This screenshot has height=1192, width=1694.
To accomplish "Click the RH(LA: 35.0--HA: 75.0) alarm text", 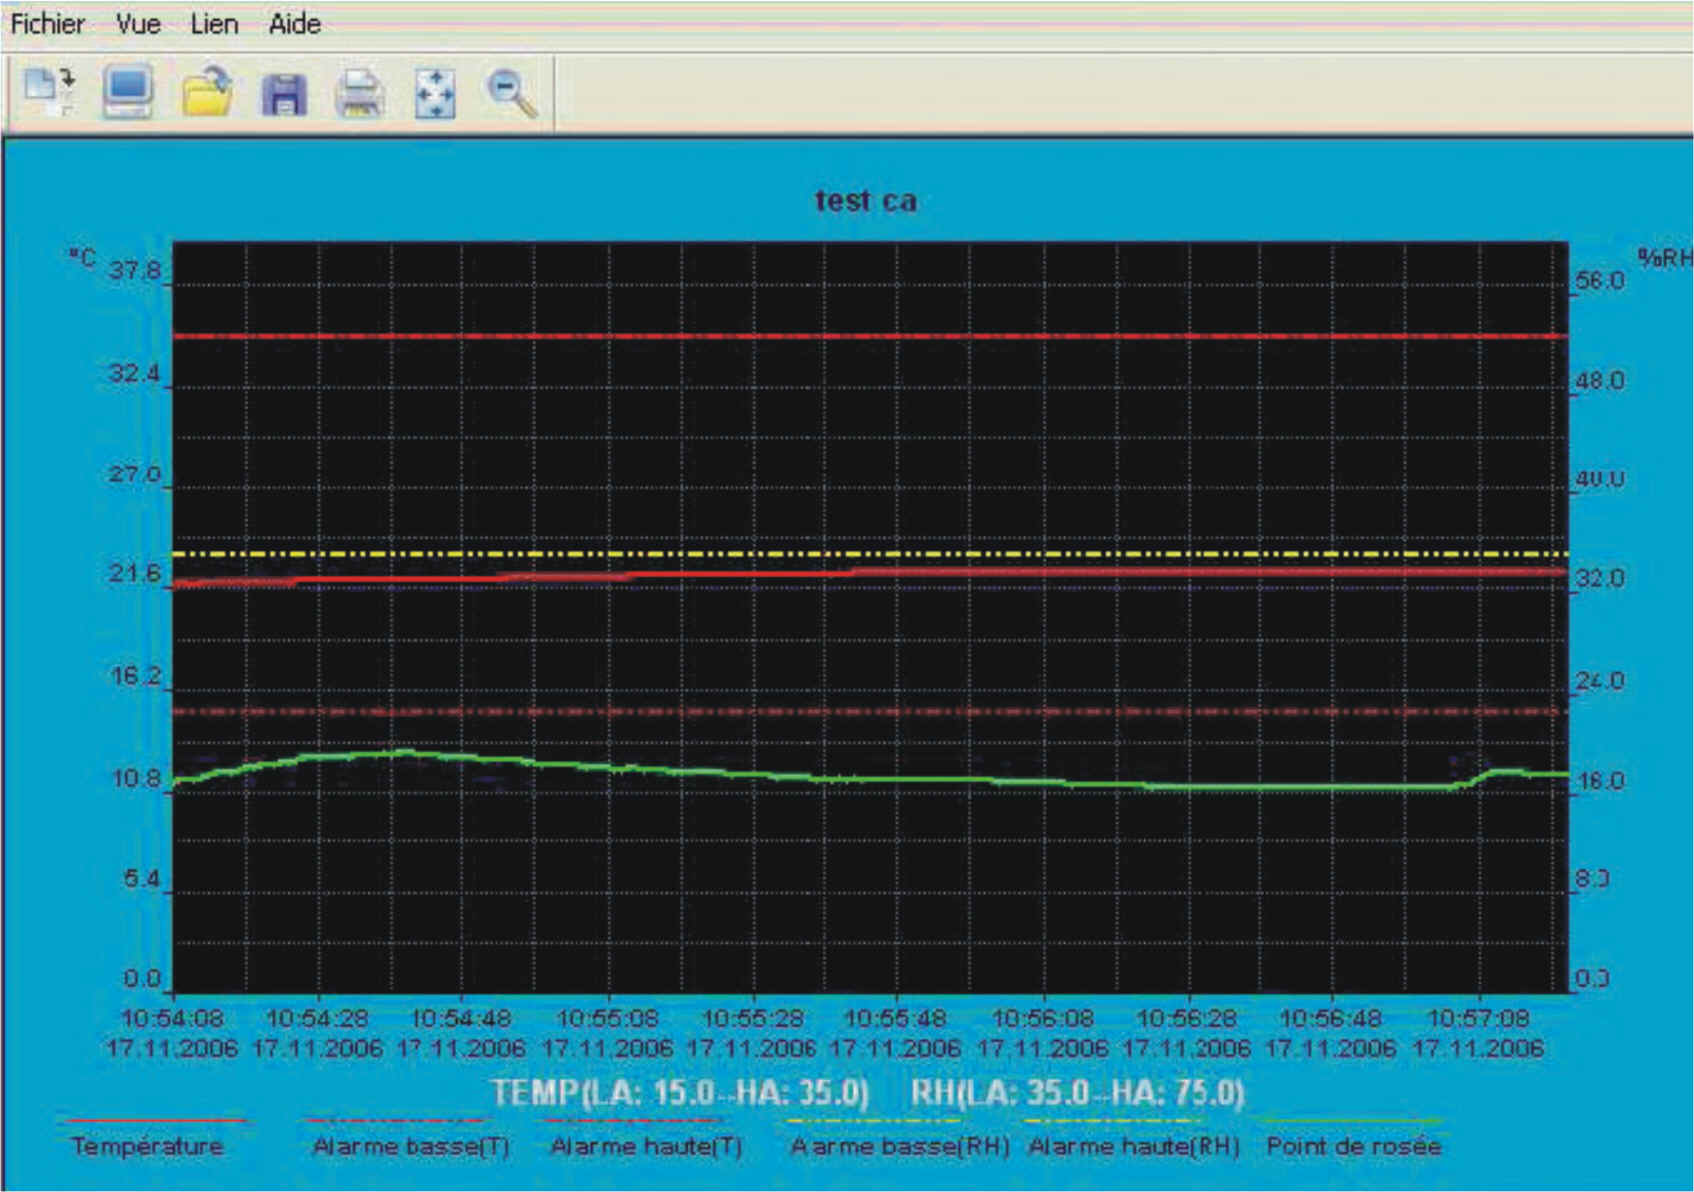I will coord(1077,1093).
